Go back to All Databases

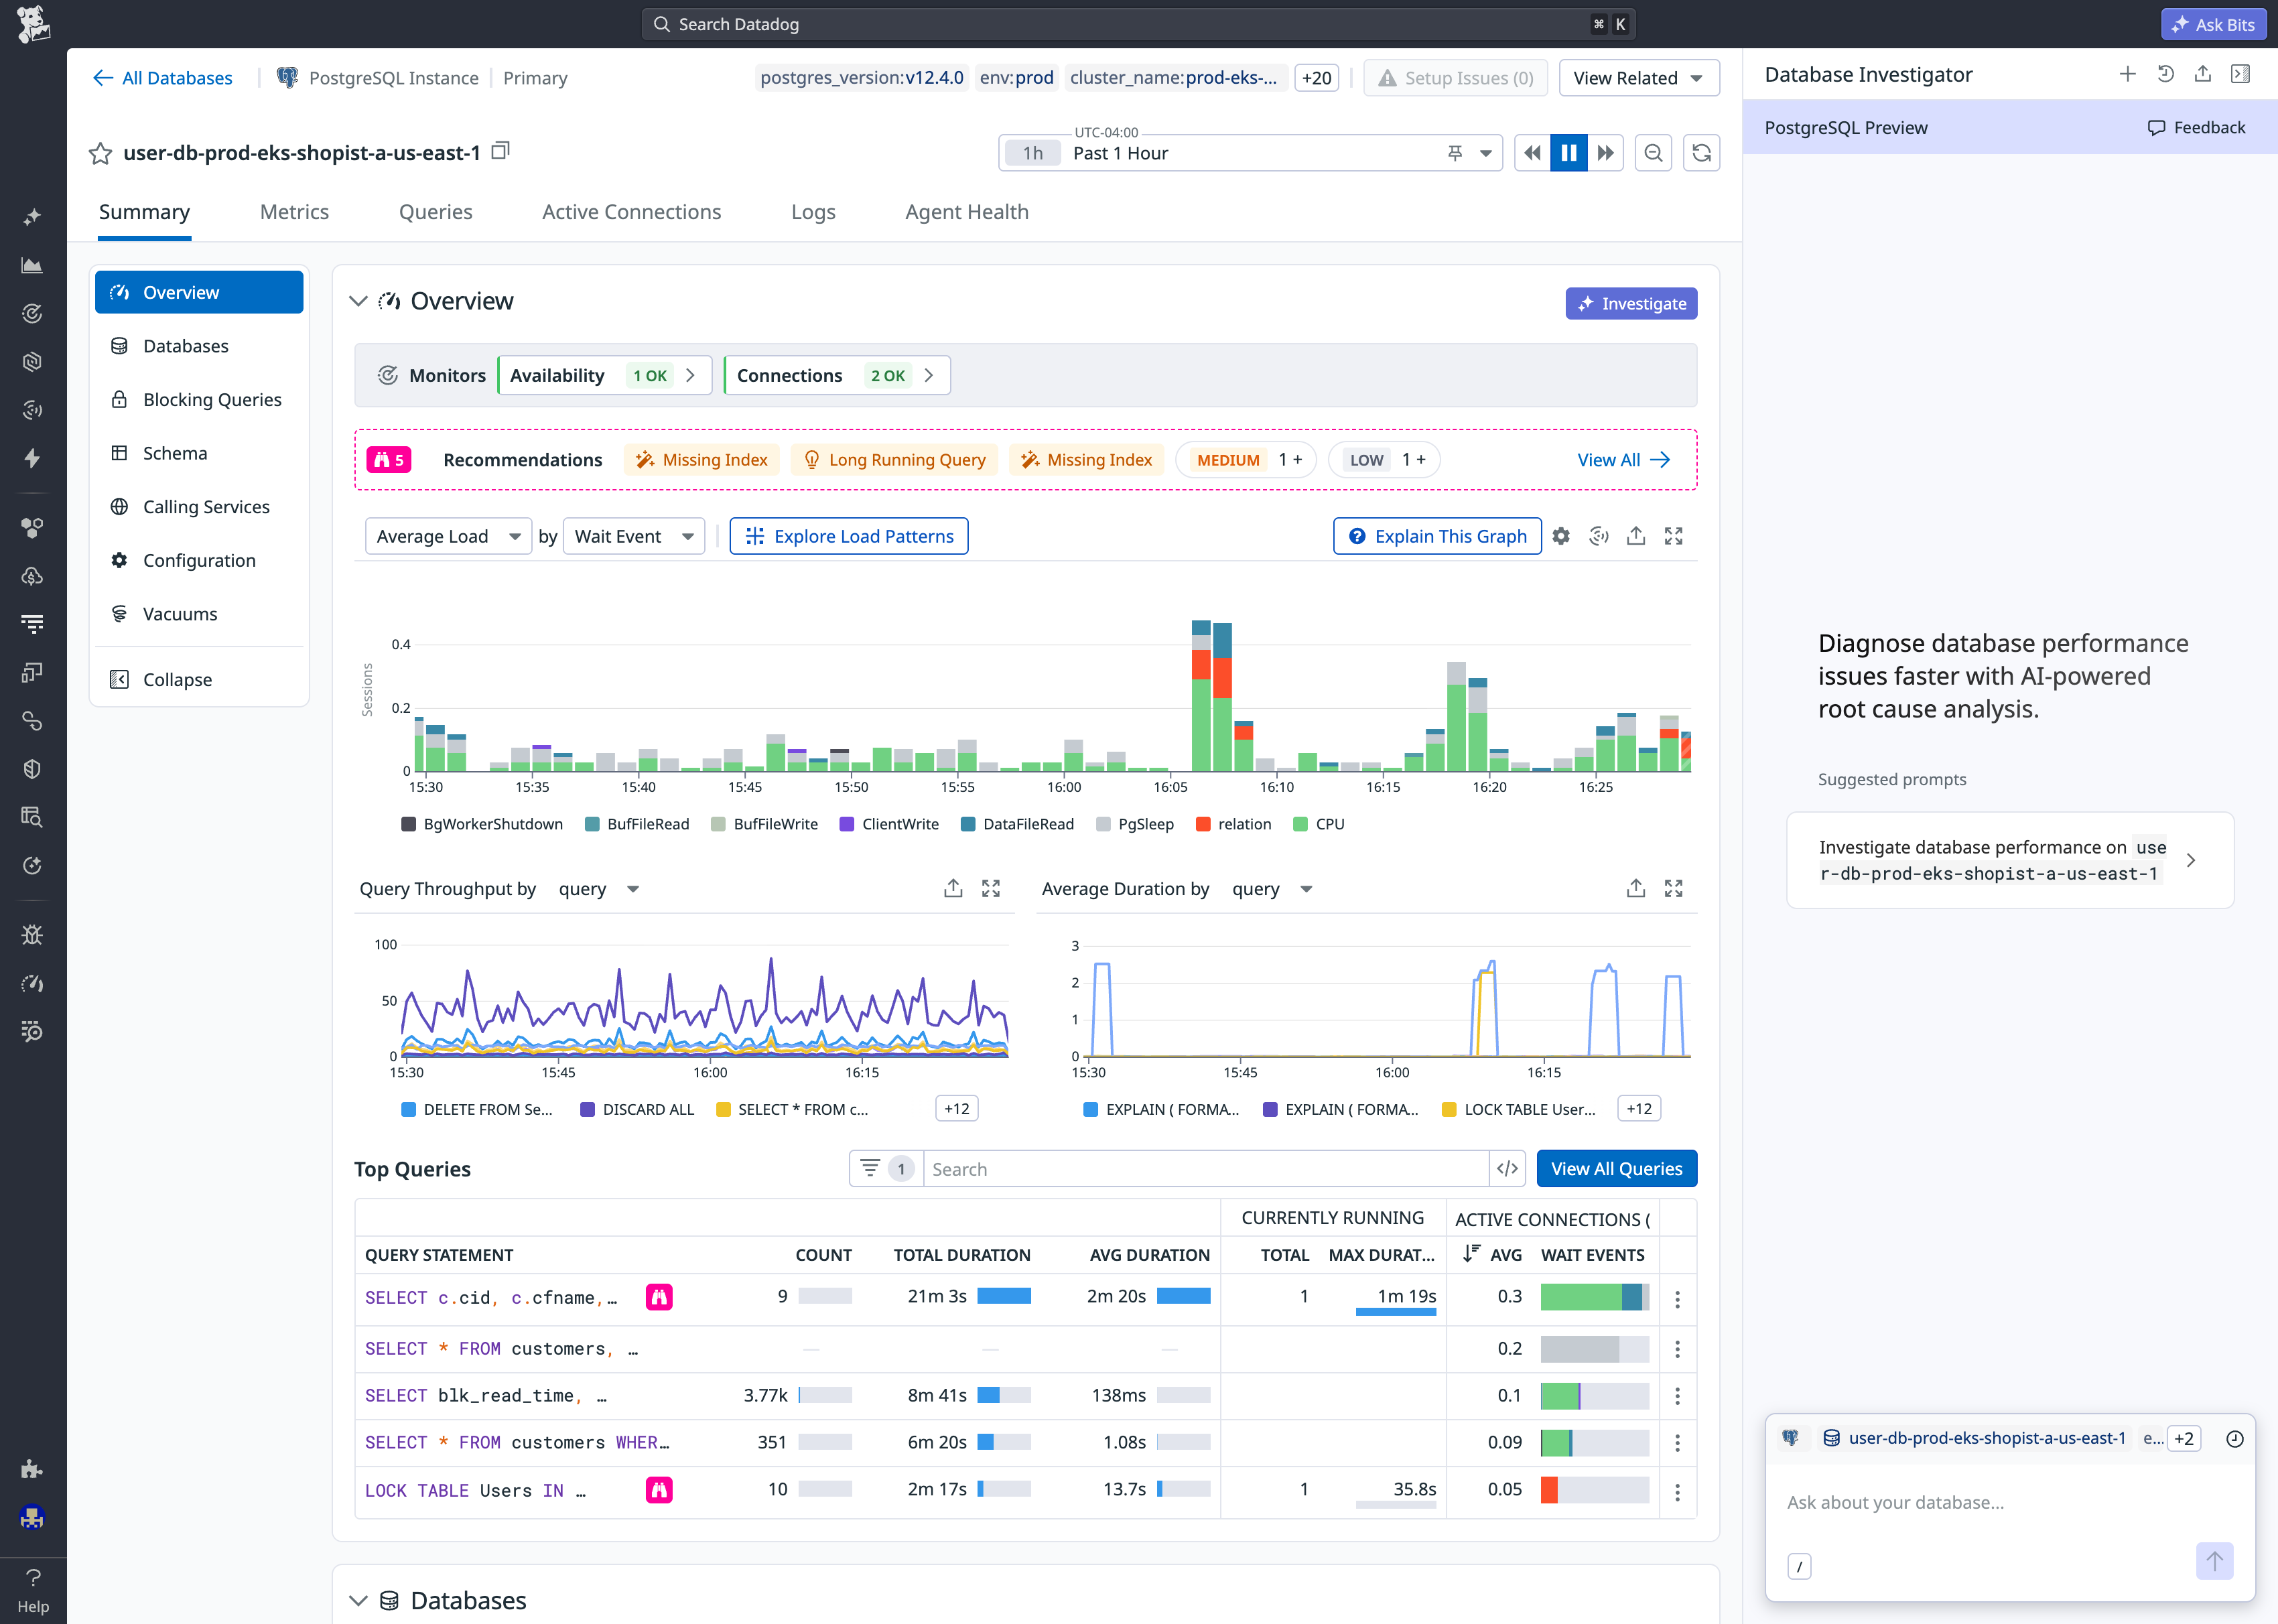[x=162, y=78]
